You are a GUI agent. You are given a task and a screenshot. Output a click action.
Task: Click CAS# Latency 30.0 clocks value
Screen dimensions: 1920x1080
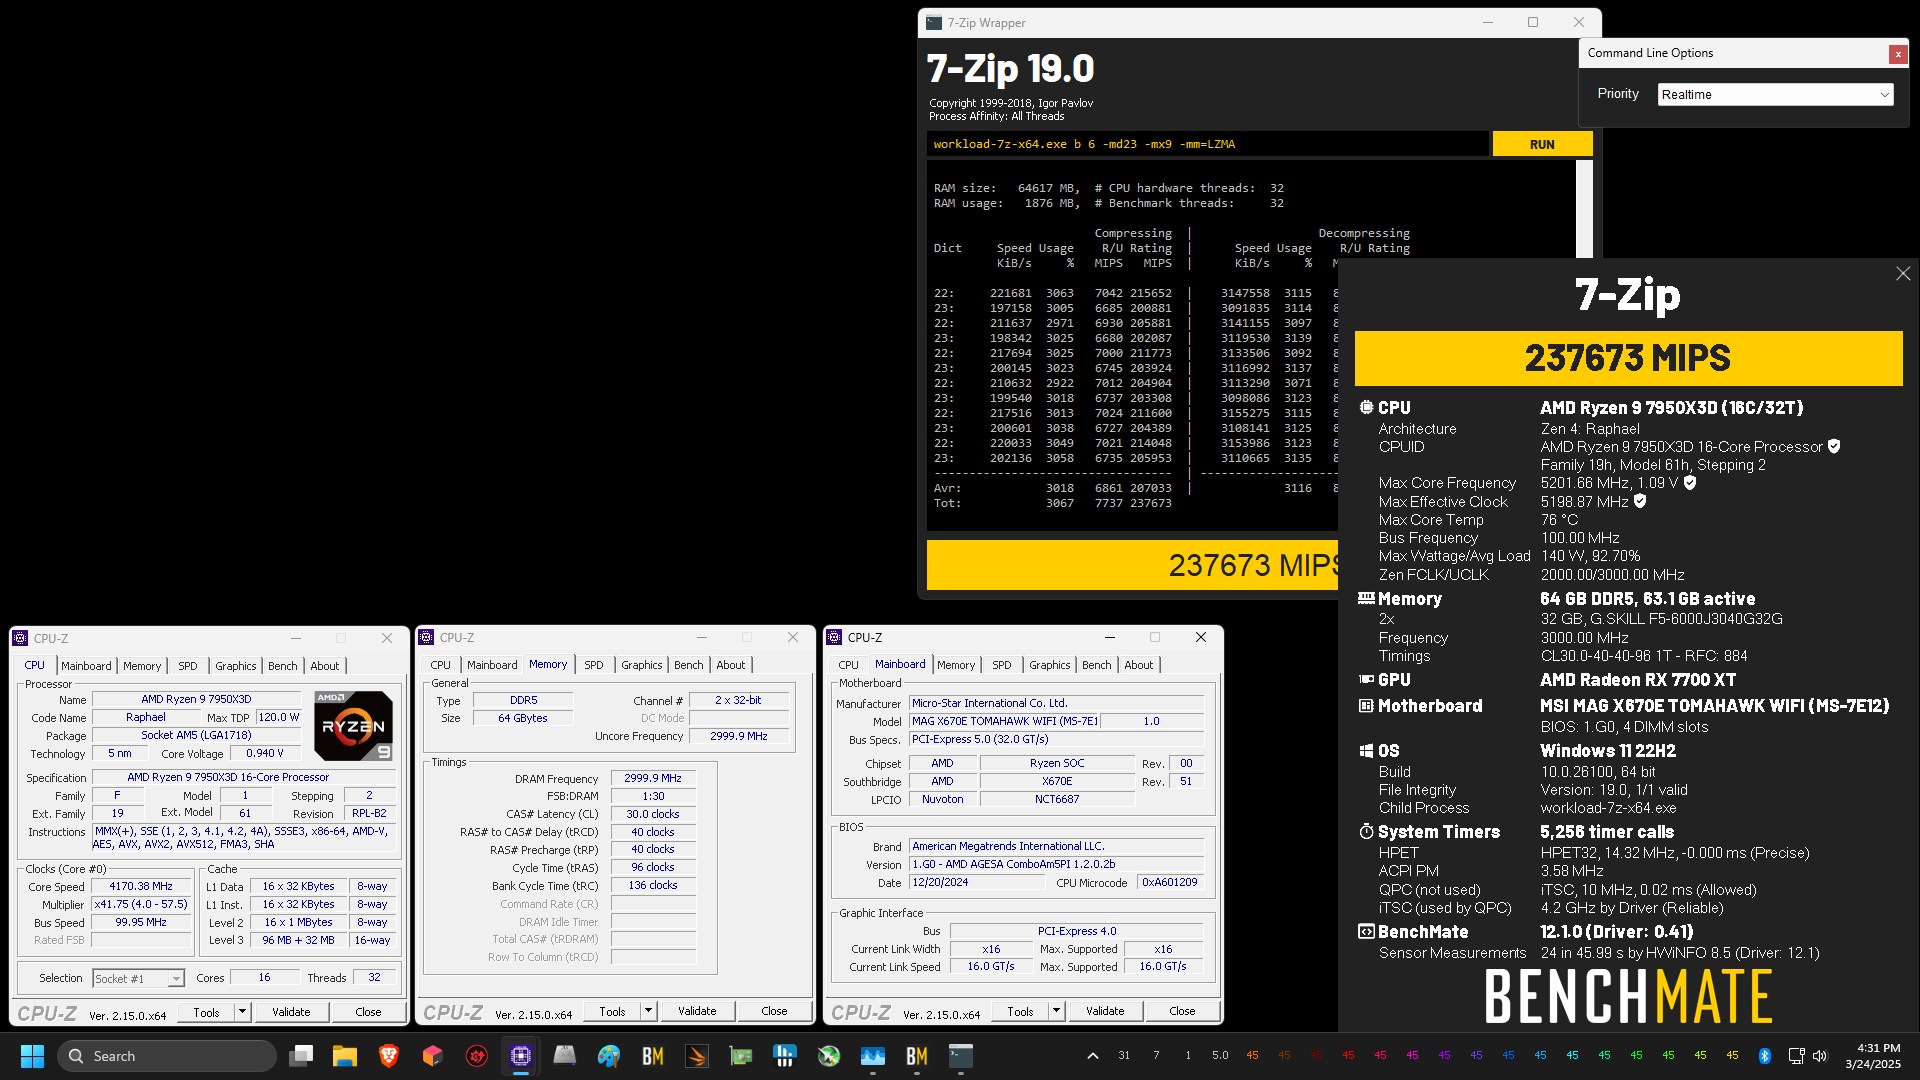pyautogui.click(x=653, y=814)
